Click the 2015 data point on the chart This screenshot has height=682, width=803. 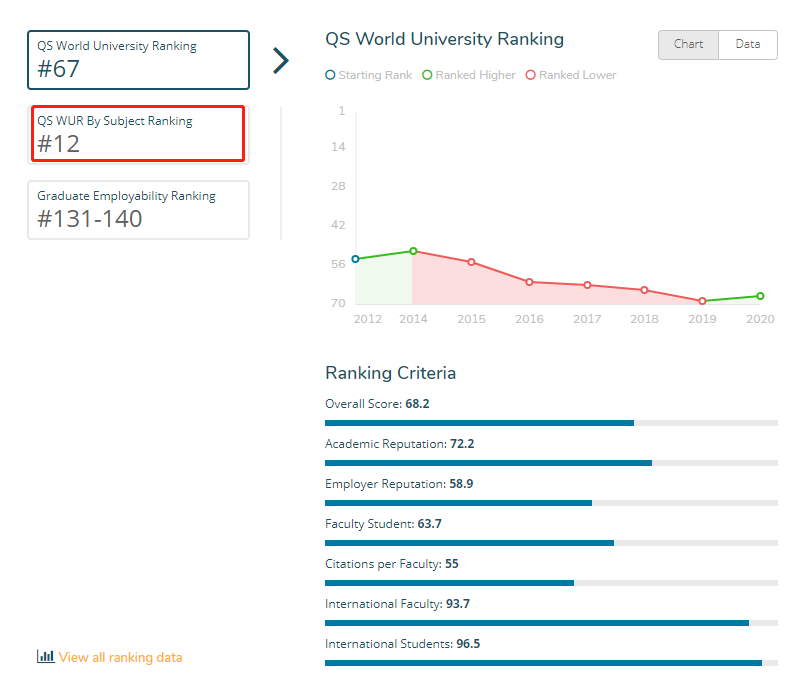(471, 262)
